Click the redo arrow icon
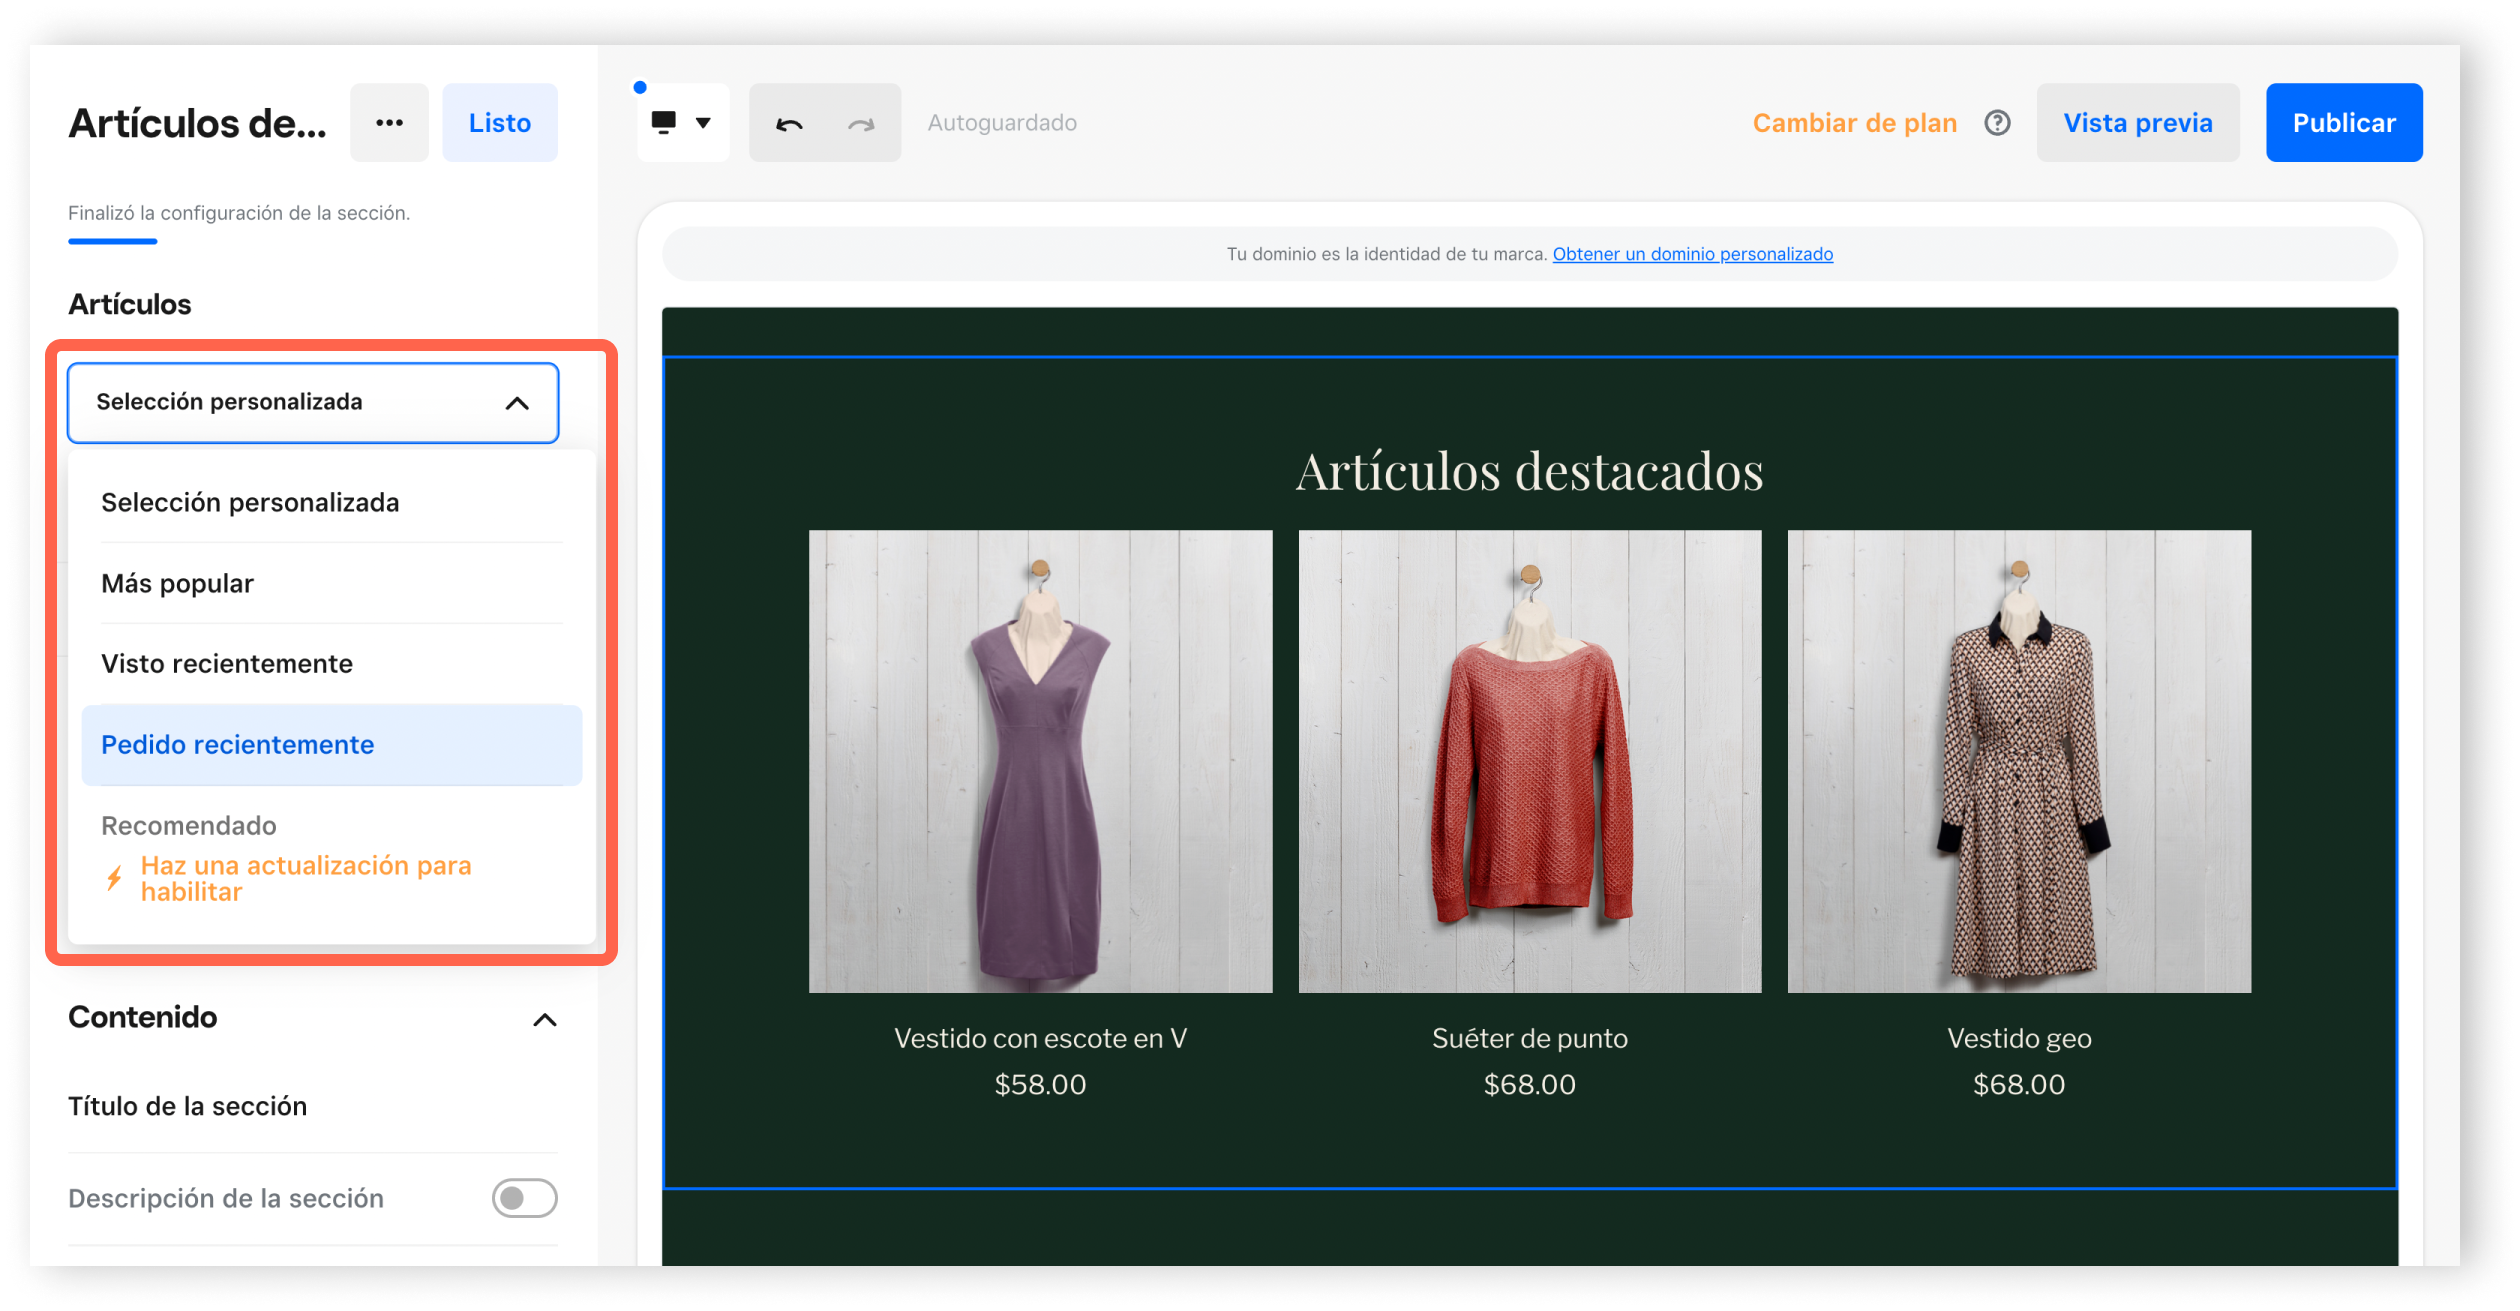Image resolution: width=2520 pixels, height=1311 pixels. click(x=861, y=124)
